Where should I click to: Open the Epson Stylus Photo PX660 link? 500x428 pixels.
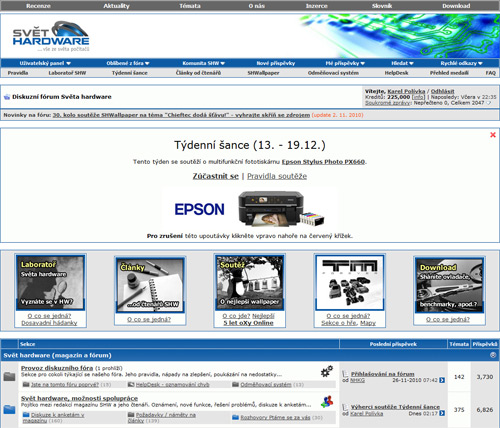point(323,162)
